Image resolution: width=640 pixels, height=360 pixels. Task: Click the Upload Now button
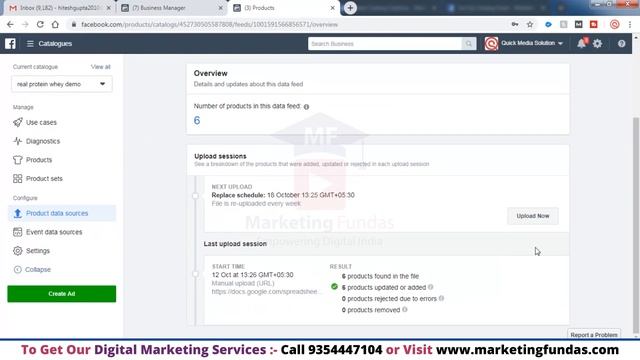click(533, 216)
